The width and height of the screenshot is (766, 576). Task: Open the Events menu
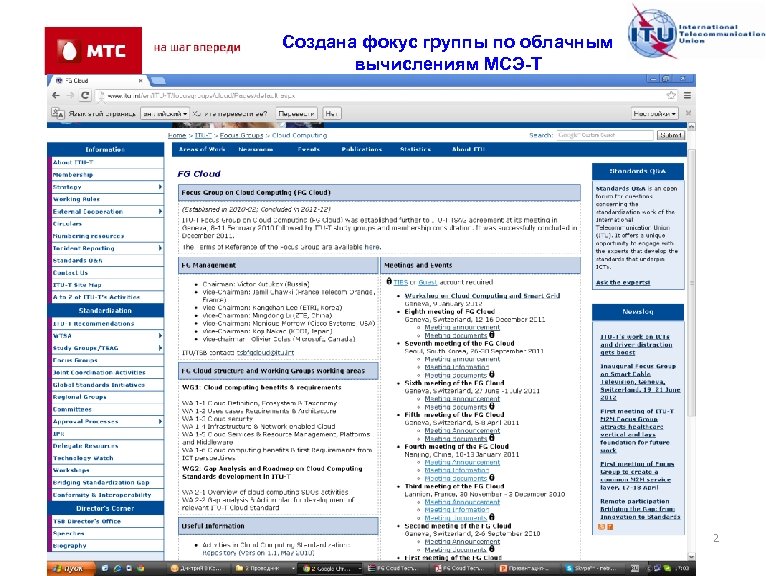308,149
